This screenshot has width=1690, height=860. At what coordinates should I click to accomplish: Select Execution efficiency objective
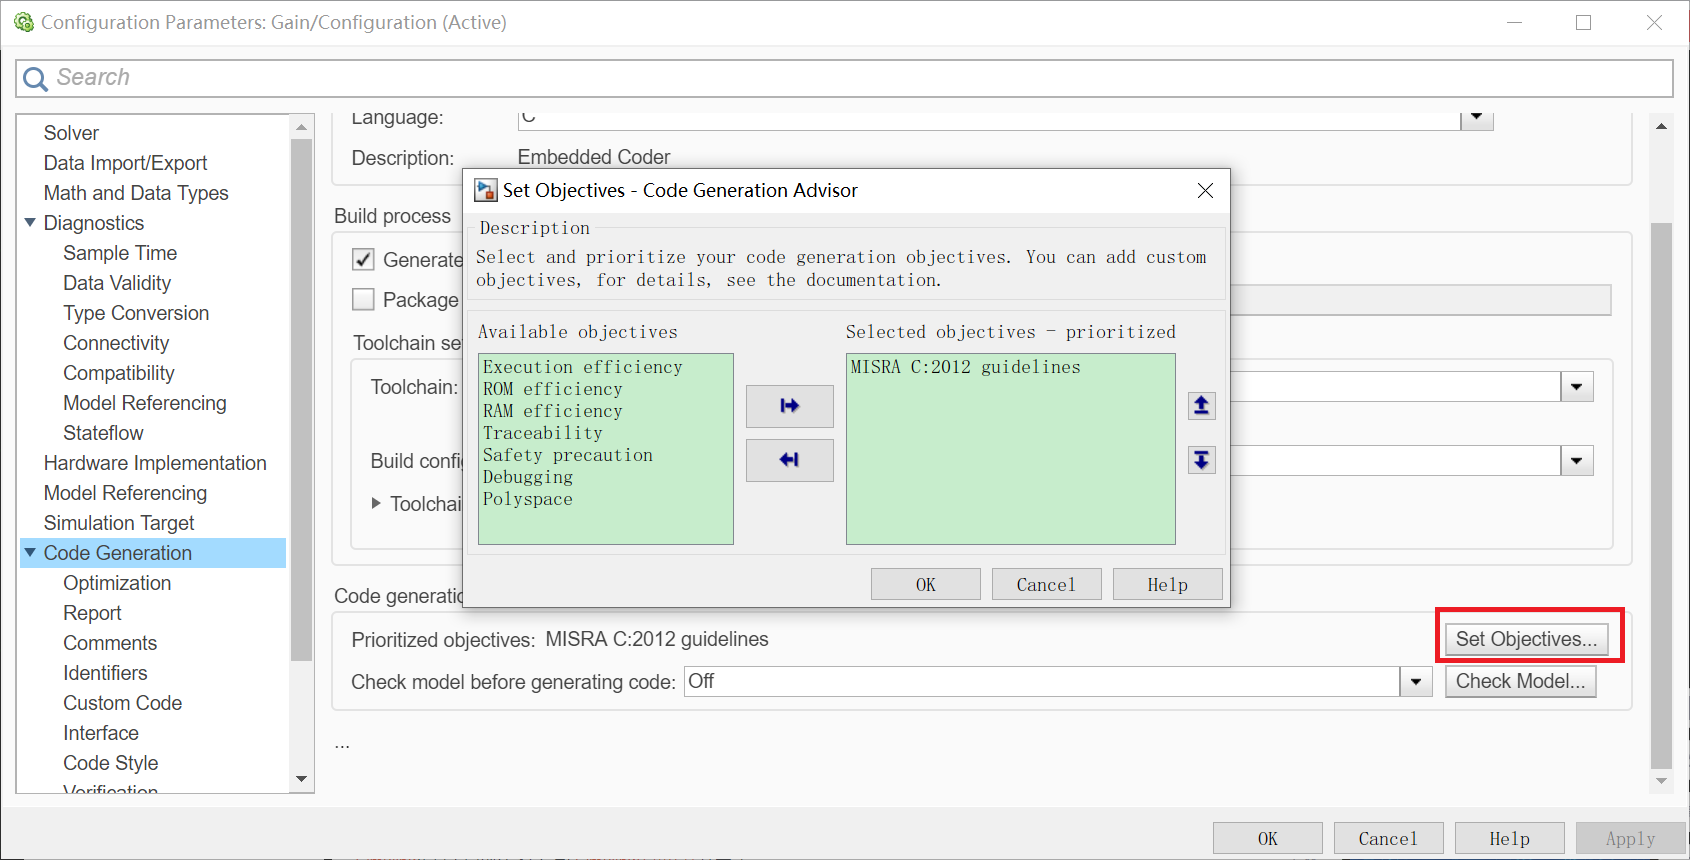coord(583,367)
